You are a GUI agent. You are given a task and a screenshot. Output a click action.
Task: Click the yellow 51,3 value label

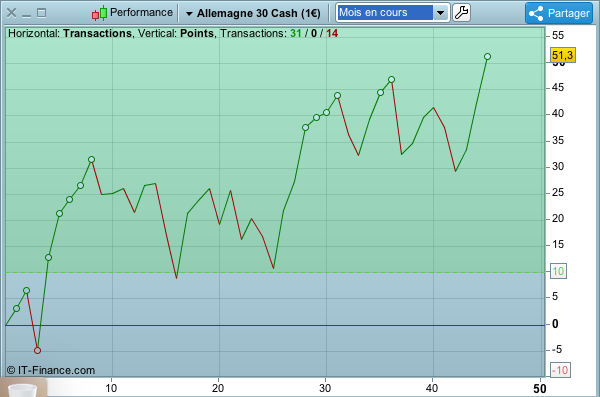(x=562, y=55)
